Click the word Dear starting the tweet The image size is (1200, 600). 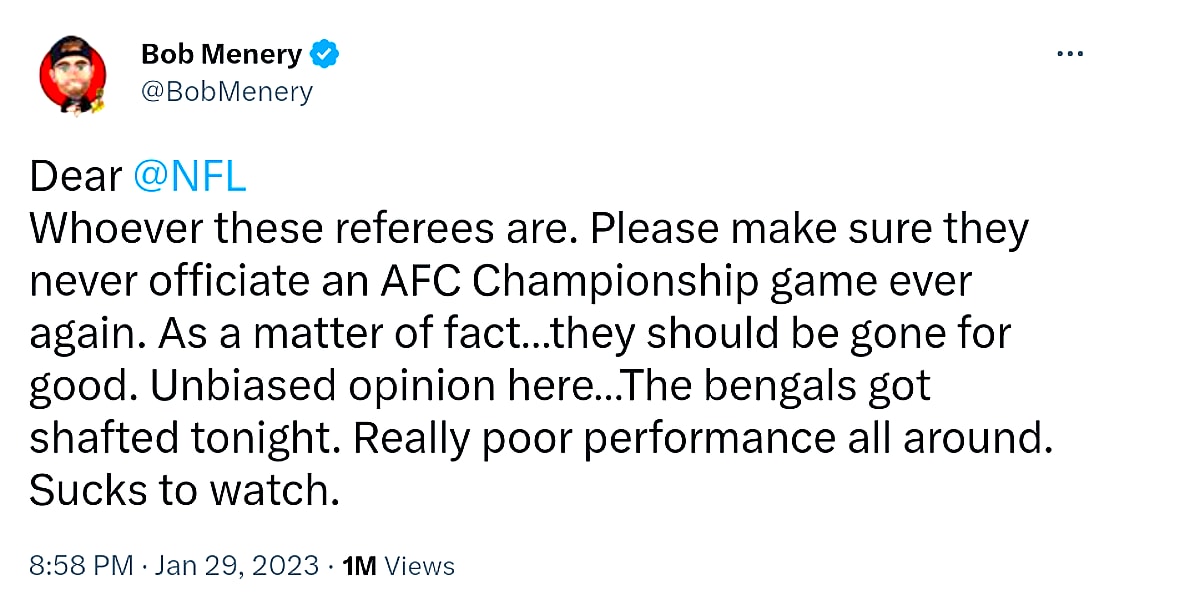(x=75, y=177)
